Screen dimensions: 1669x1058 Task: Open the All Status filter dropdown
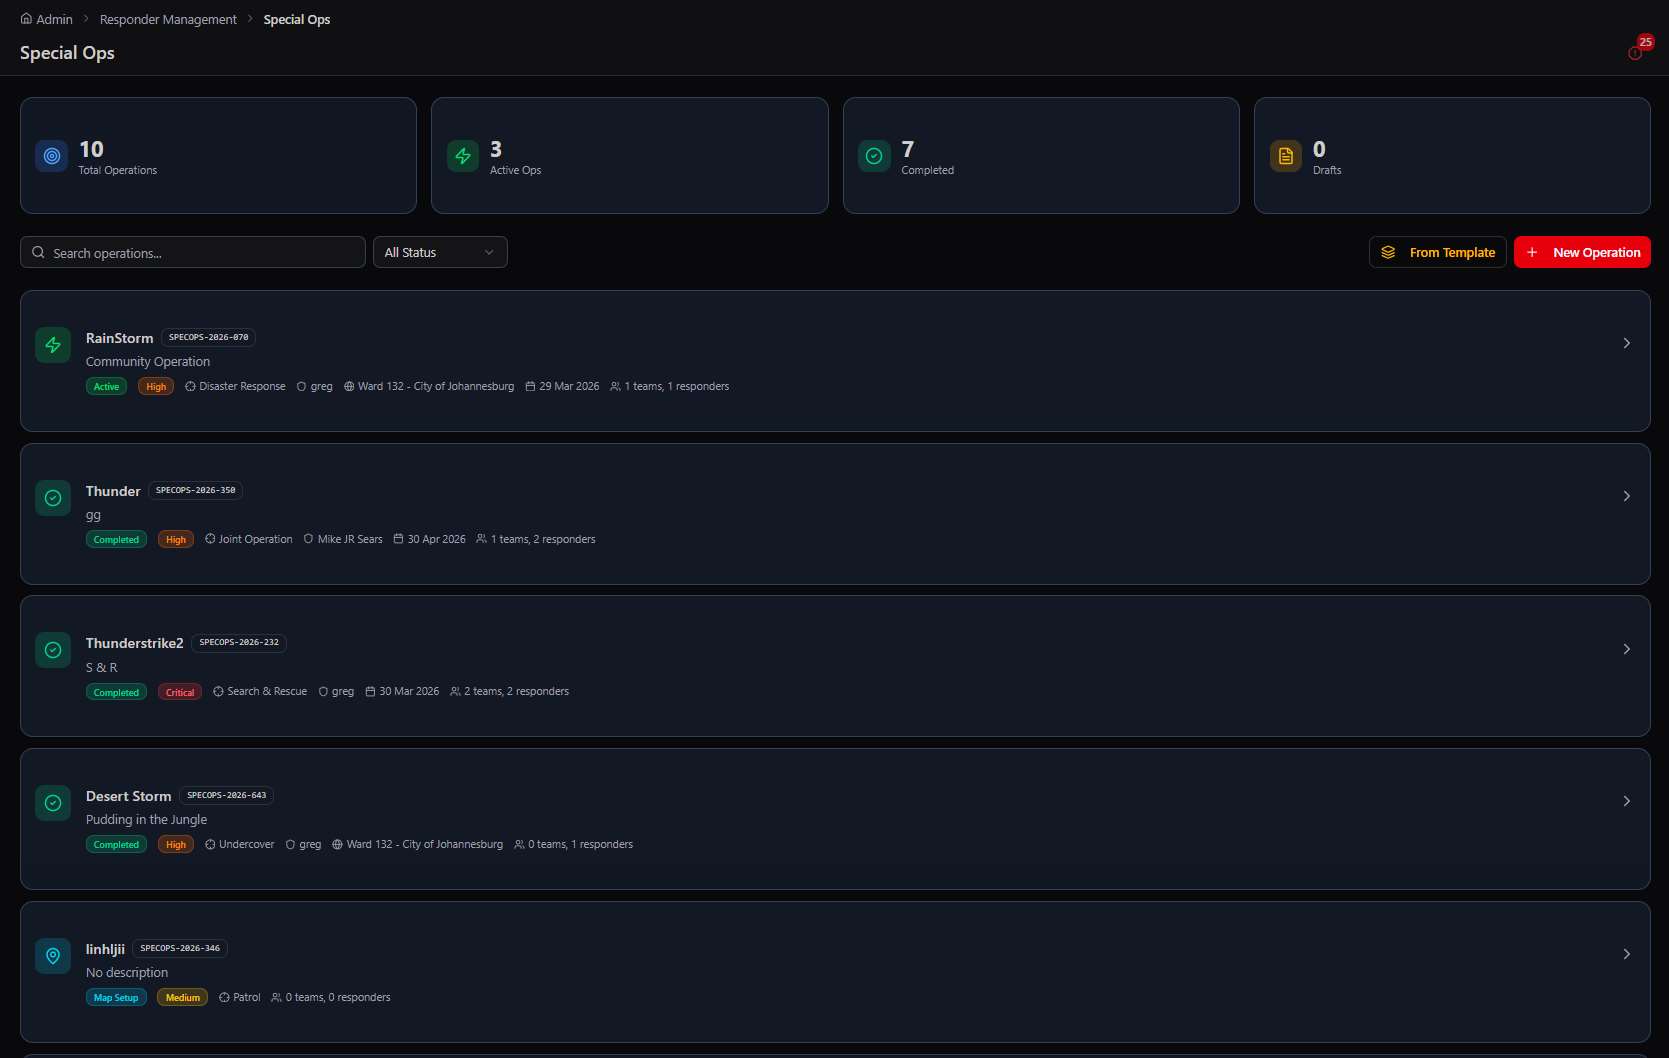pyautogui.click(x=440, y=252)
